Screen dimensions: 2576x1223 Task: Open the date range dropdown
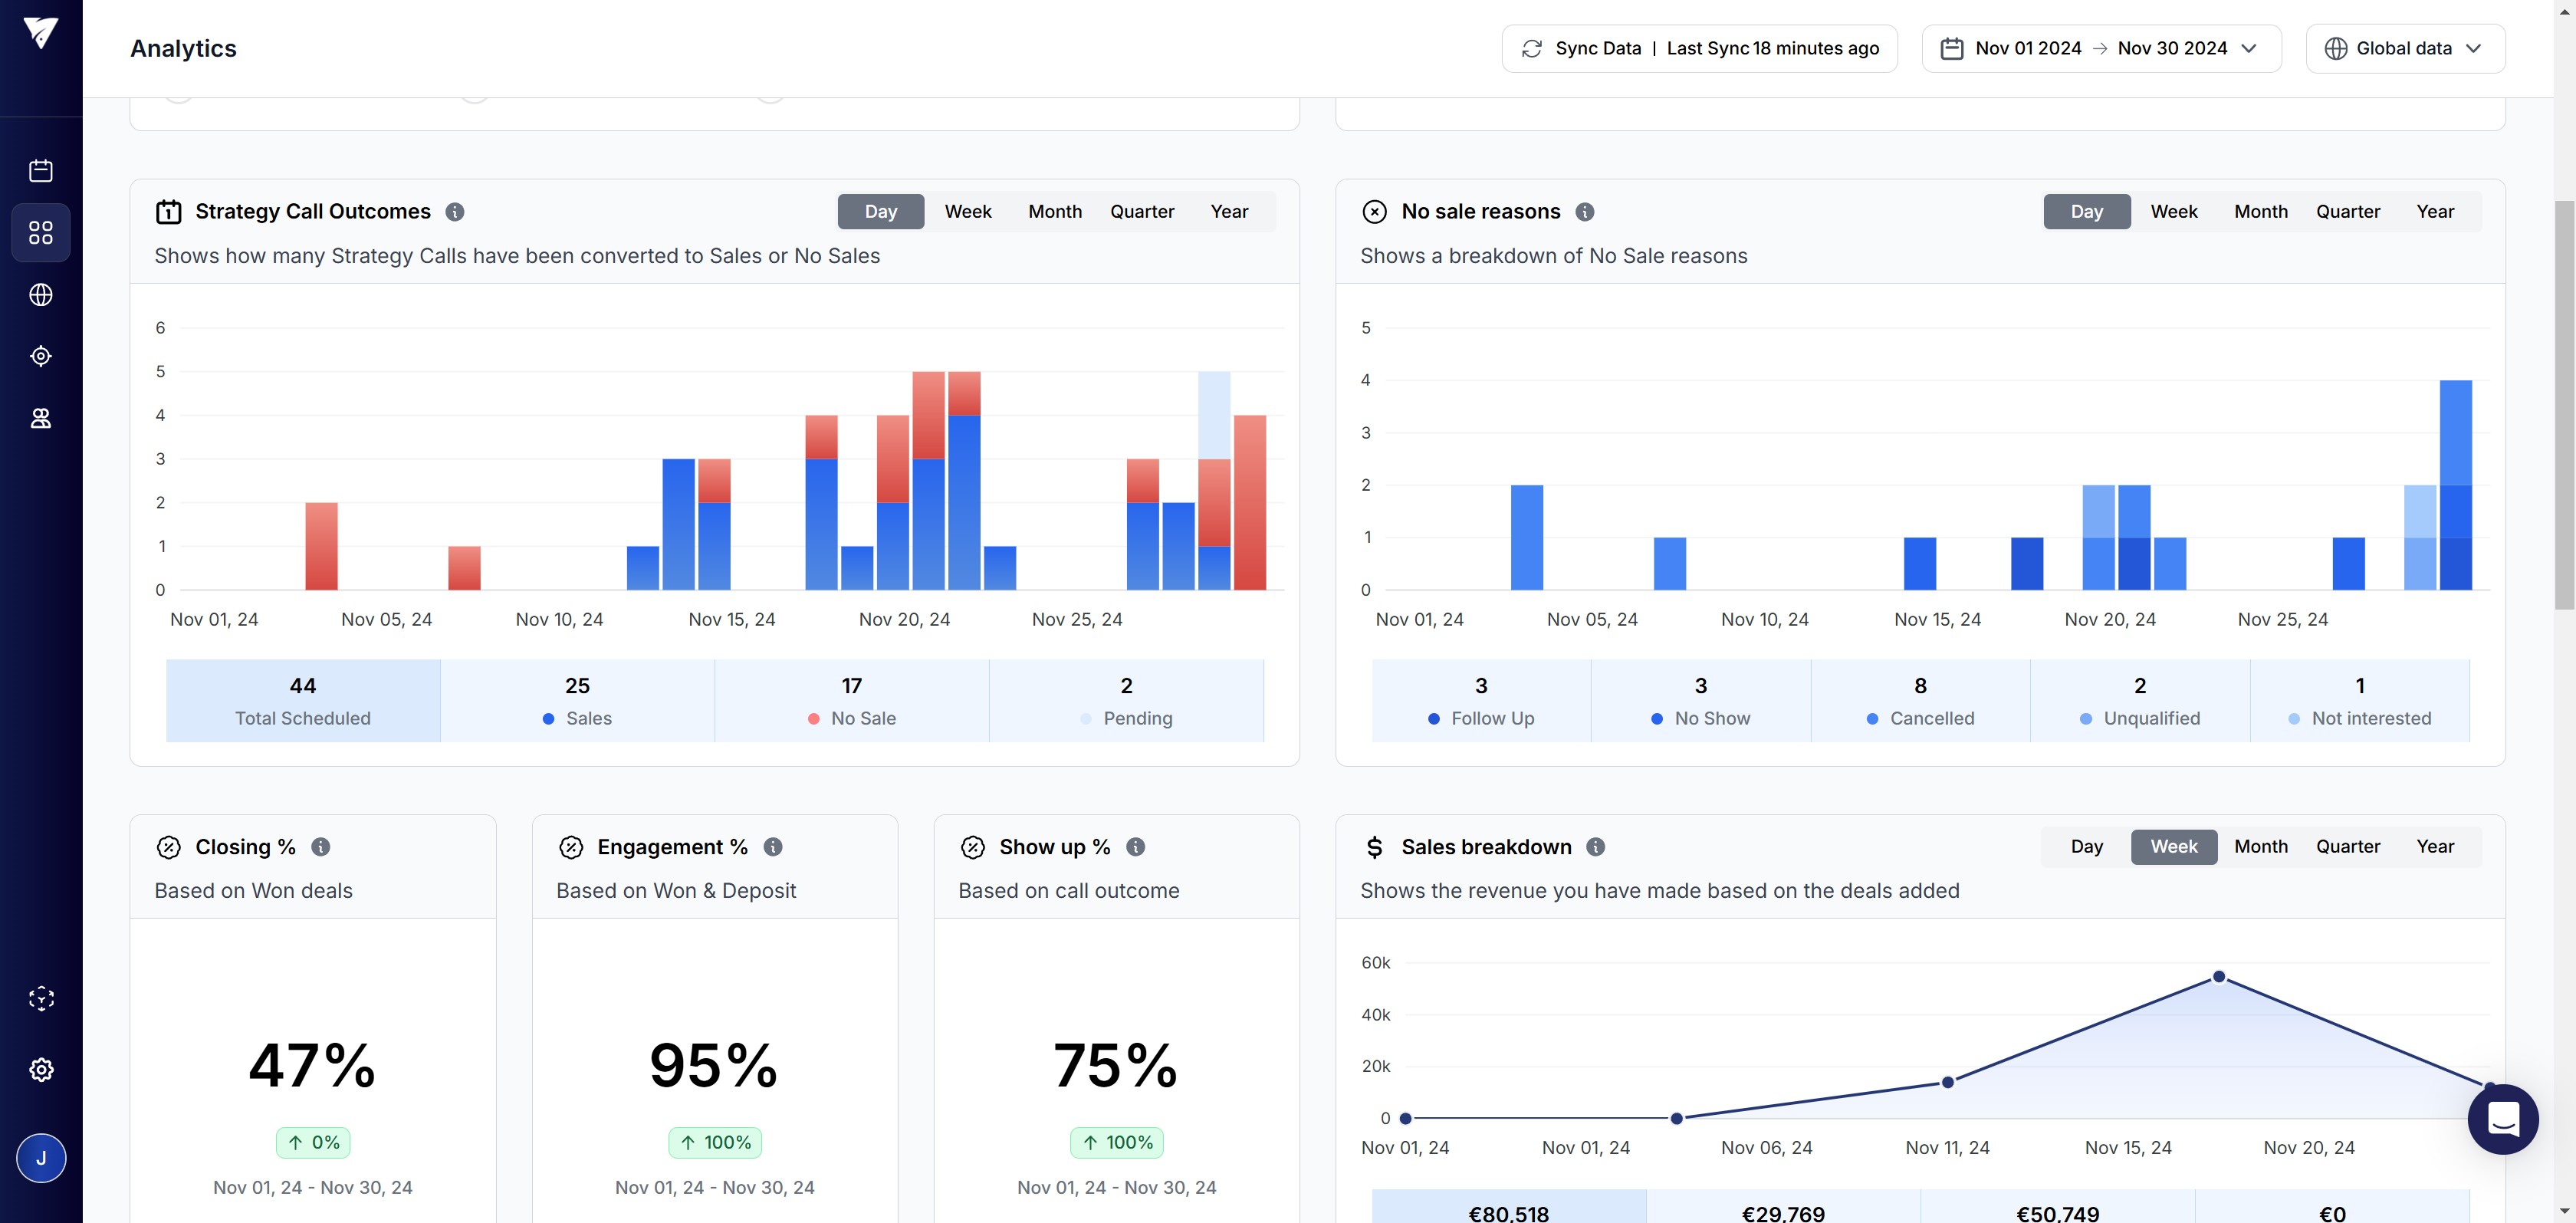2101,49
